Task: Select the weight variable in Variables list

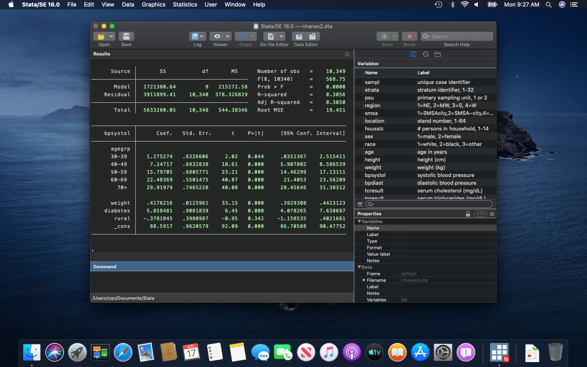Action: coord(426,167)
